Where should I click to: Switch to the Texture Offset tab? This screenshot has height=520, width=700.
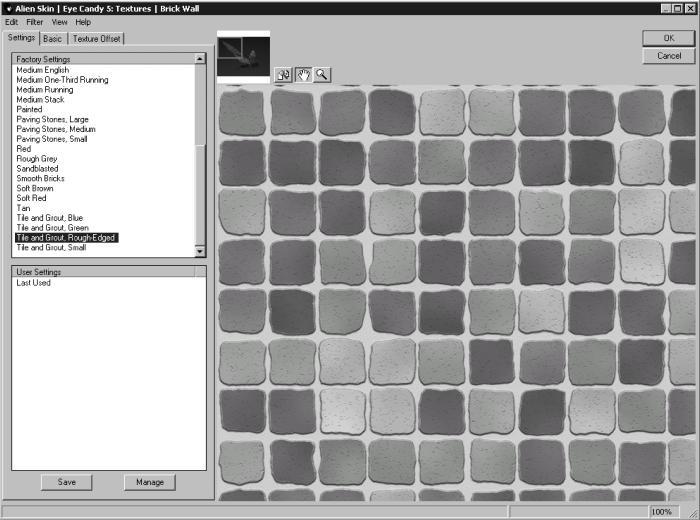point(97,39)
